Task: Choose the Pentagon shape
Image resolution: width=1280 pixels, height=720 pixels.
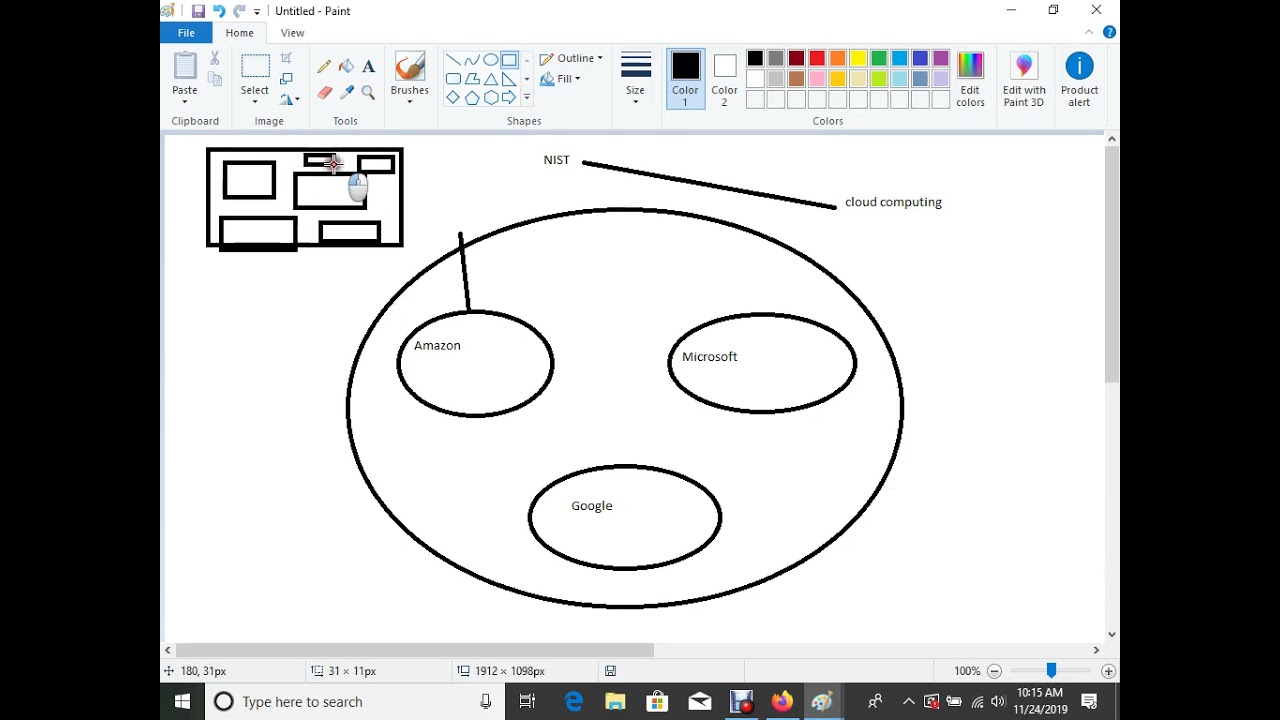Action: (472, 98)
